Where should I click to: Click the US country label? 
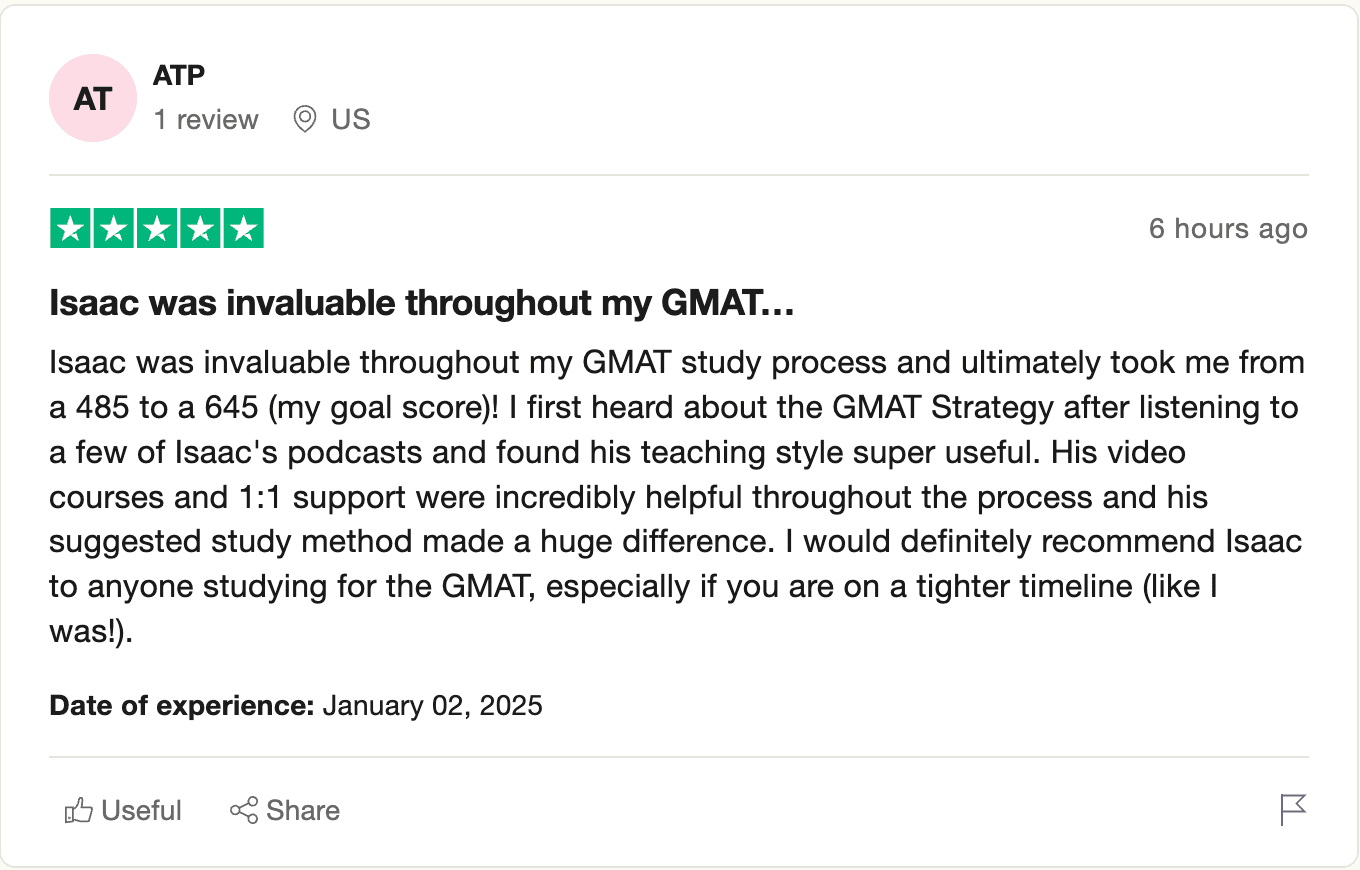351,120
